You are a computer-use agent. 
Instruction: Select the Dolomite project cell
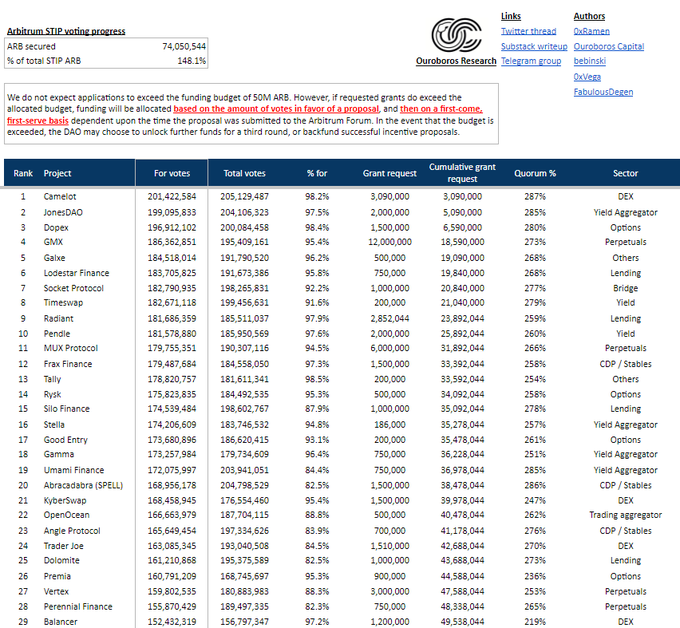click(61, 561)
